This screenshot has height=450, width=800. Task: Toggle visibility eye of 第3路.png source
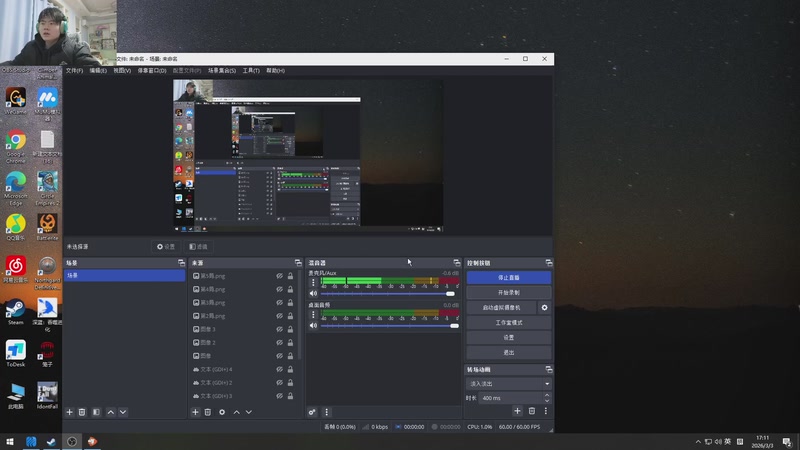point(280,303)
